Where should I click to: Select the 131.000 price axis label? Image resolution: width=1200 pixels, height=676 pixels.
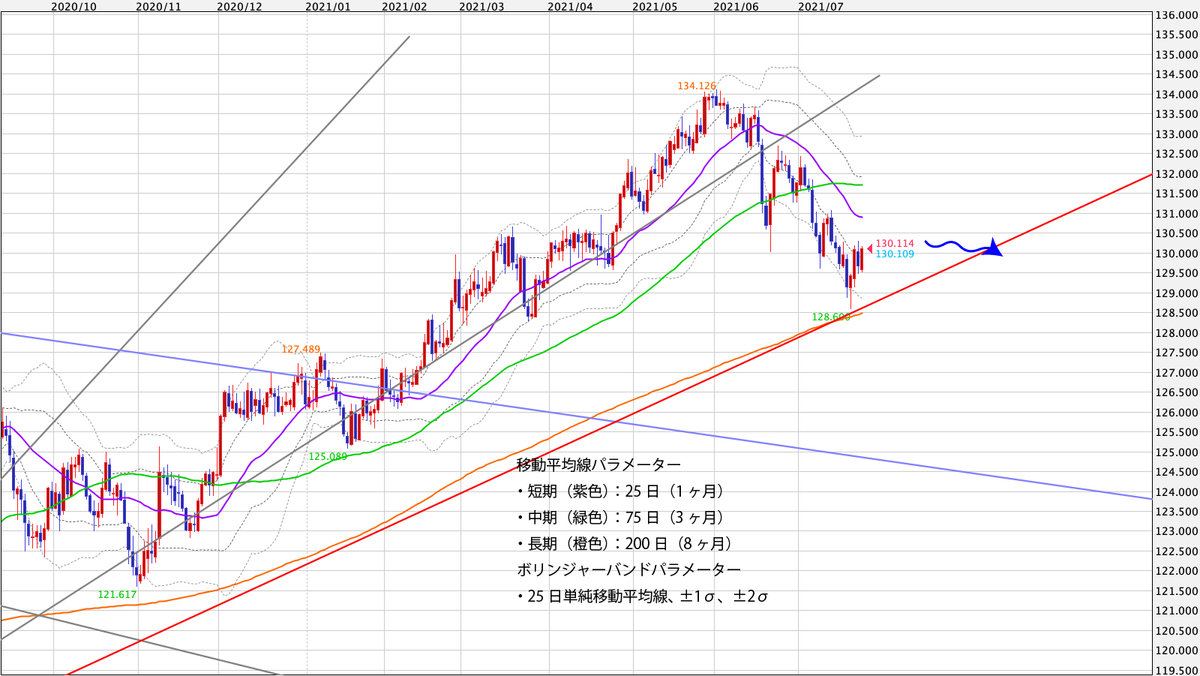coord(1176,214)
